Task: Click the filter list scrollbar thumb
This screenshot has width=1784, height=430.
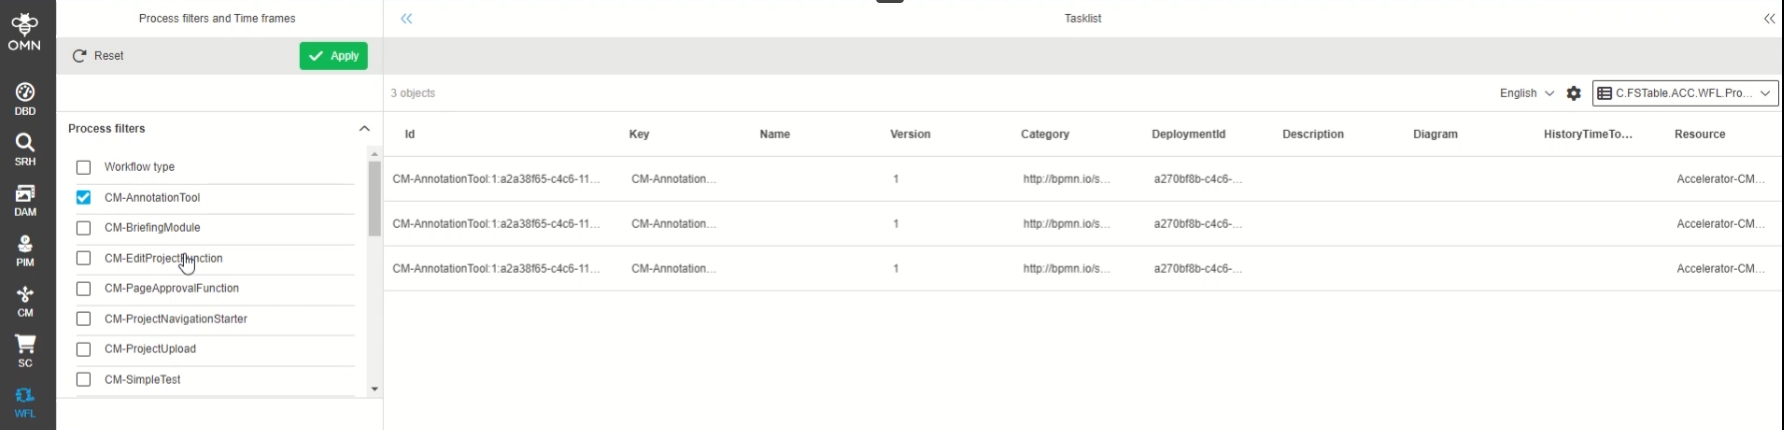Action: click(x=375, y=198)
